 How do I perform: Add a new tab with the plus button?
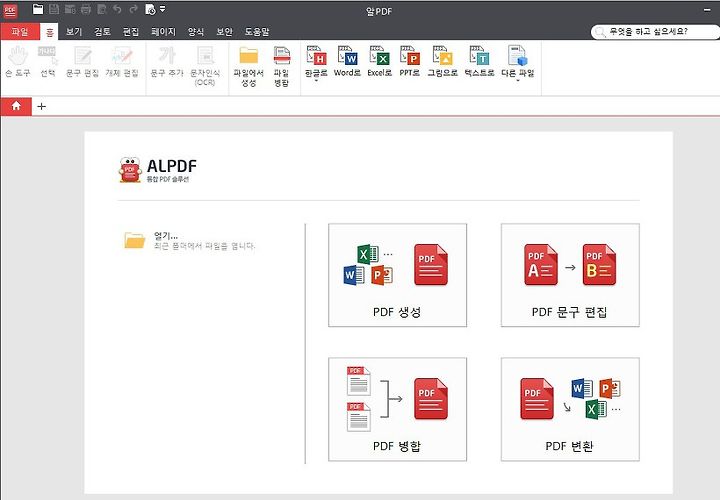[x=41, y=107]
